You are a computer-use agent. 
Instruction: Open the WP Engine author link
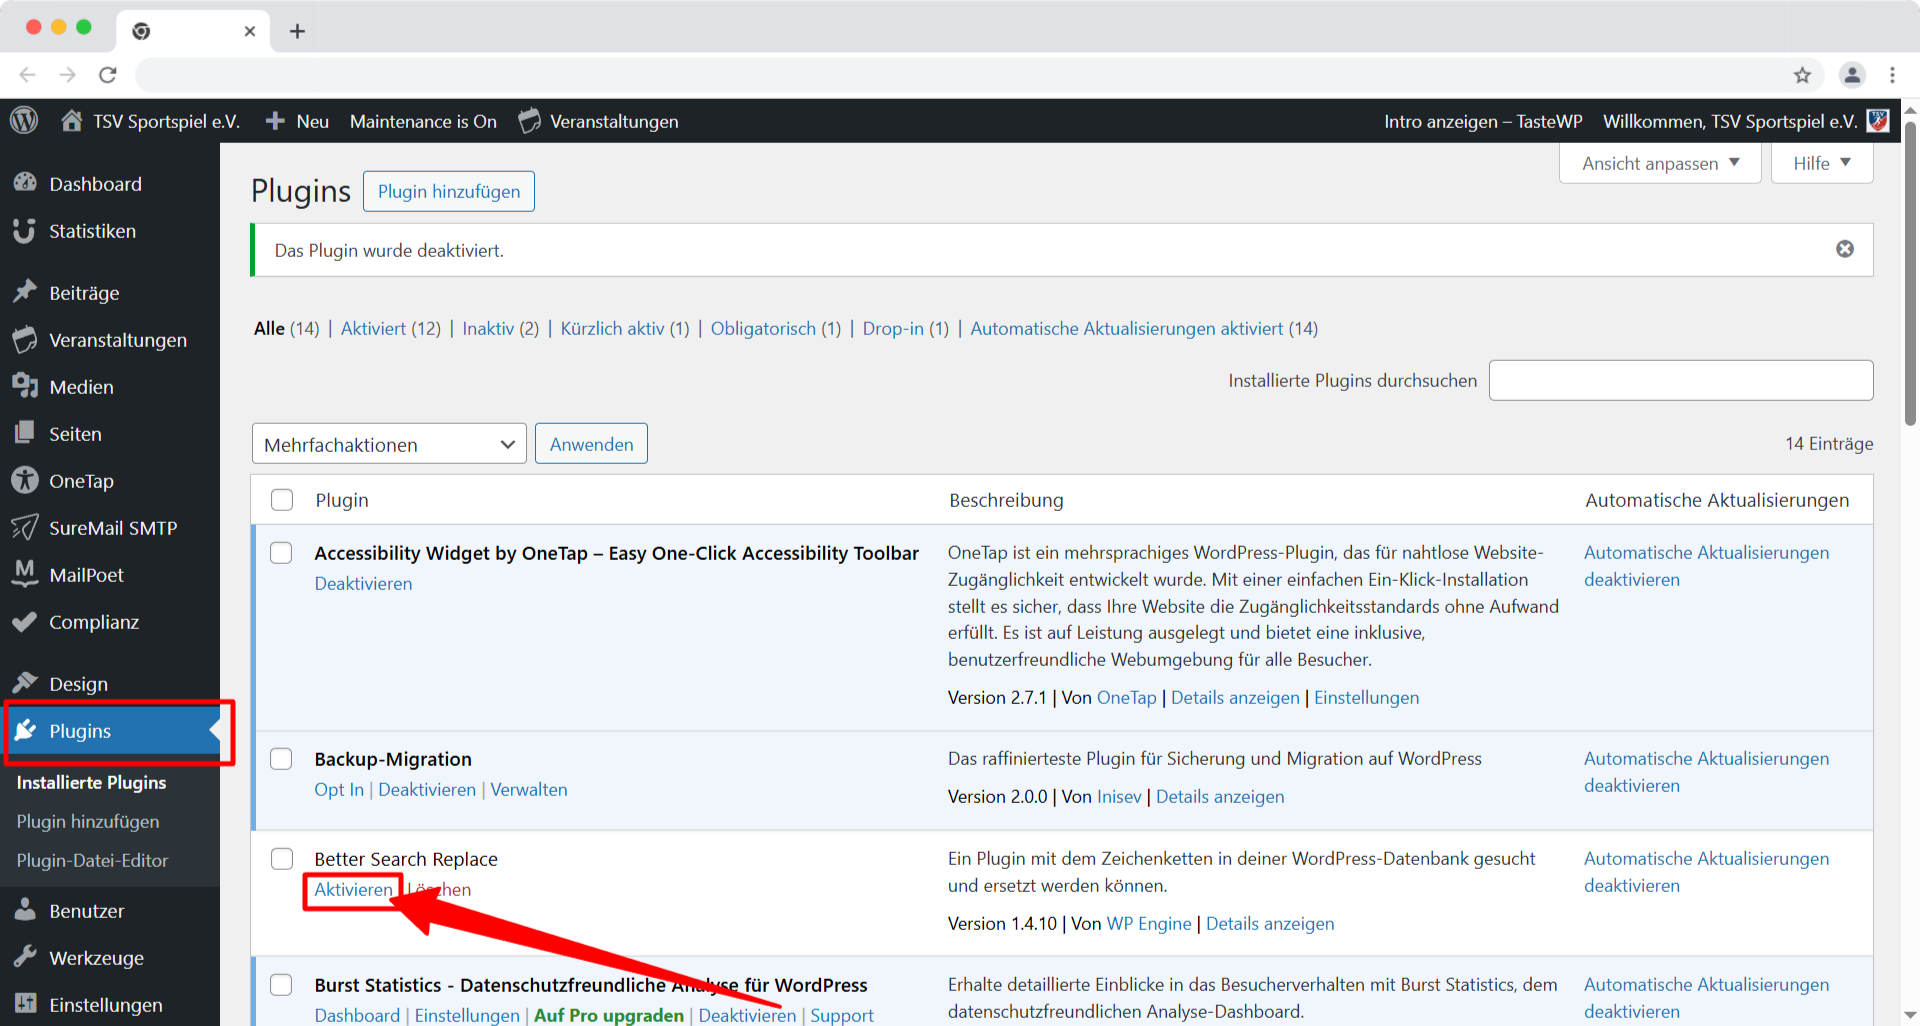tap(1149, 923)
